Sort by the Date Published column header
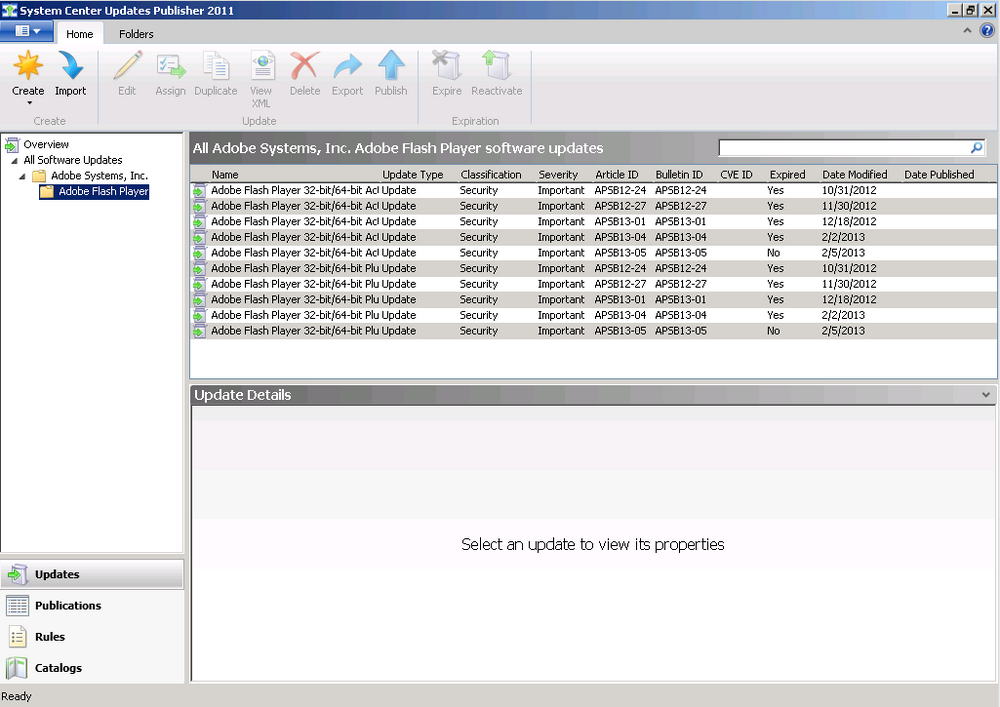 (939, 175)
